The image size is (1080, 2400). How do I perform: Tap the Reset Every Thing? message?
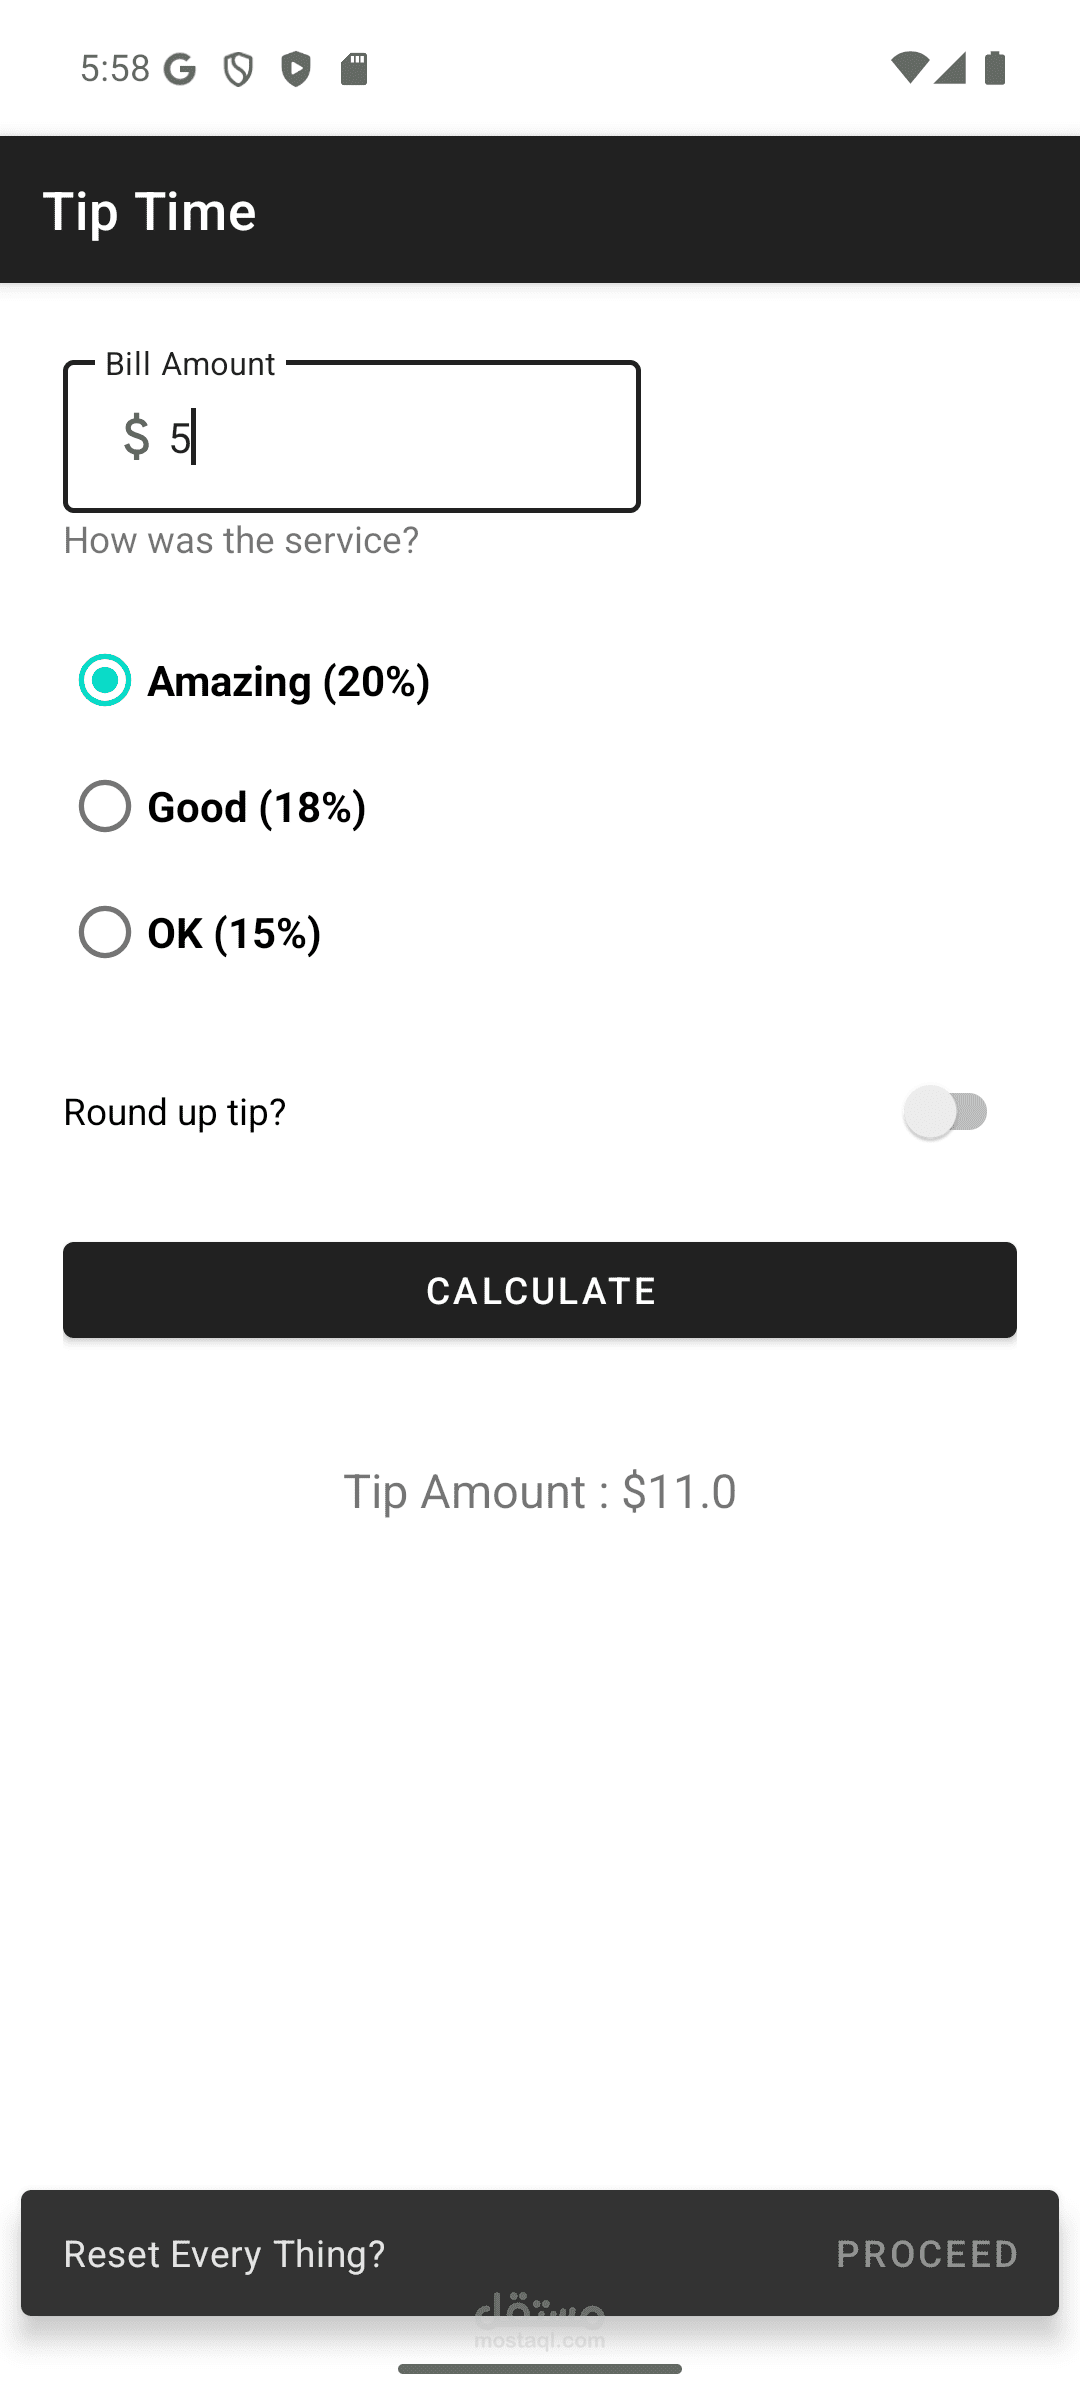(x=224, y=2254)
